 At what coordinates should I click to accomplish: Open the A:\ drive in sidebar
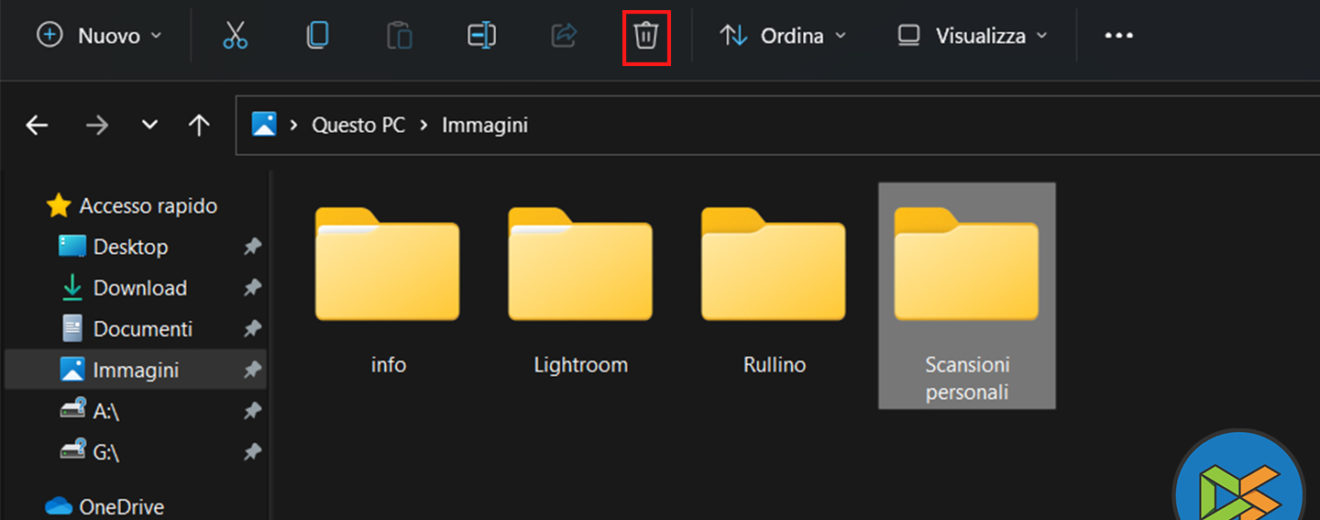pyautogui.click(x=91, y=411)
